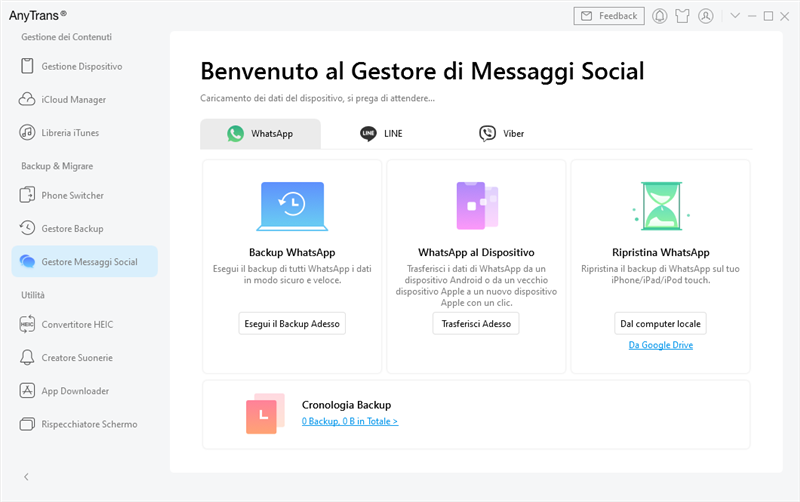Open Convertitore HEIC utility
This screenshot has width=800, height=502.
[85, 324]
